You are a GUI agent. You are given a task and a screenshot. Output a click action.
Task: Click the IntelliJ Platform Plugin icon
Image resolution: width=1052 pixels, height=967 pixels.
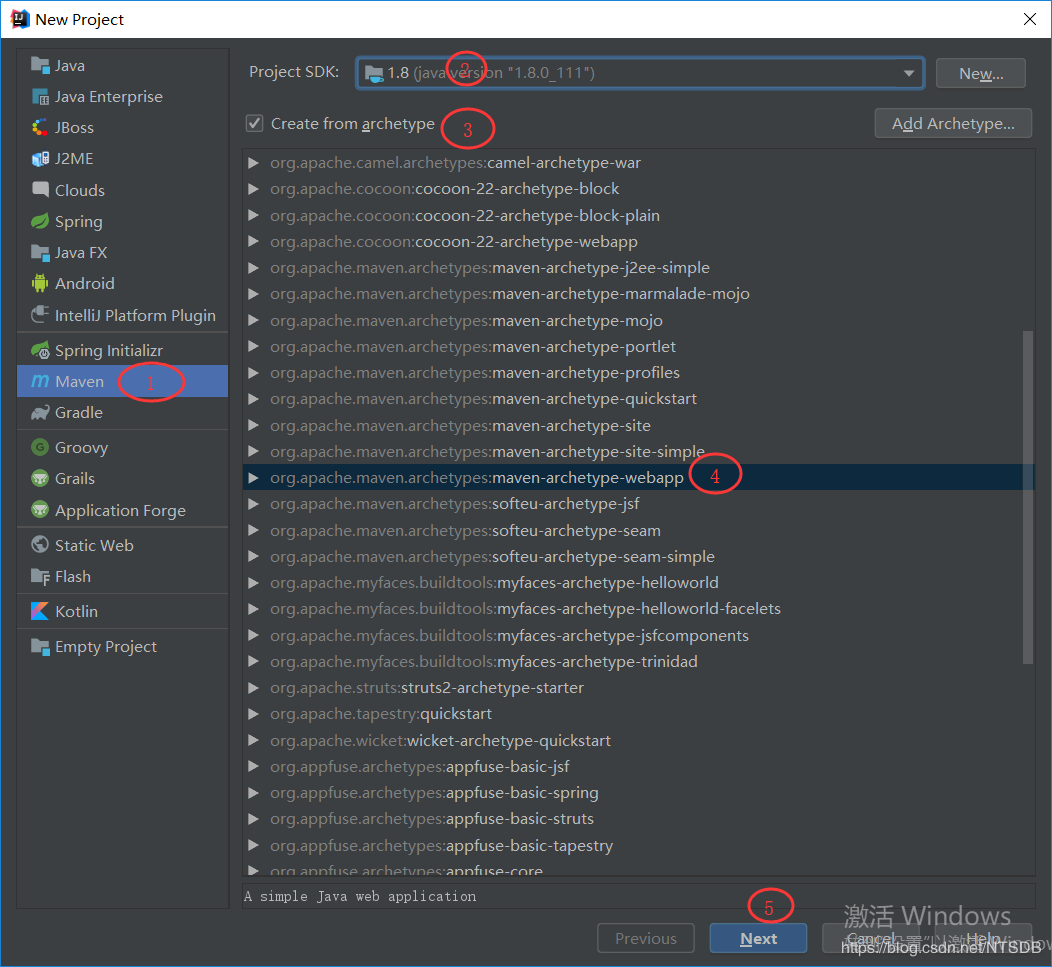(40, 315)
